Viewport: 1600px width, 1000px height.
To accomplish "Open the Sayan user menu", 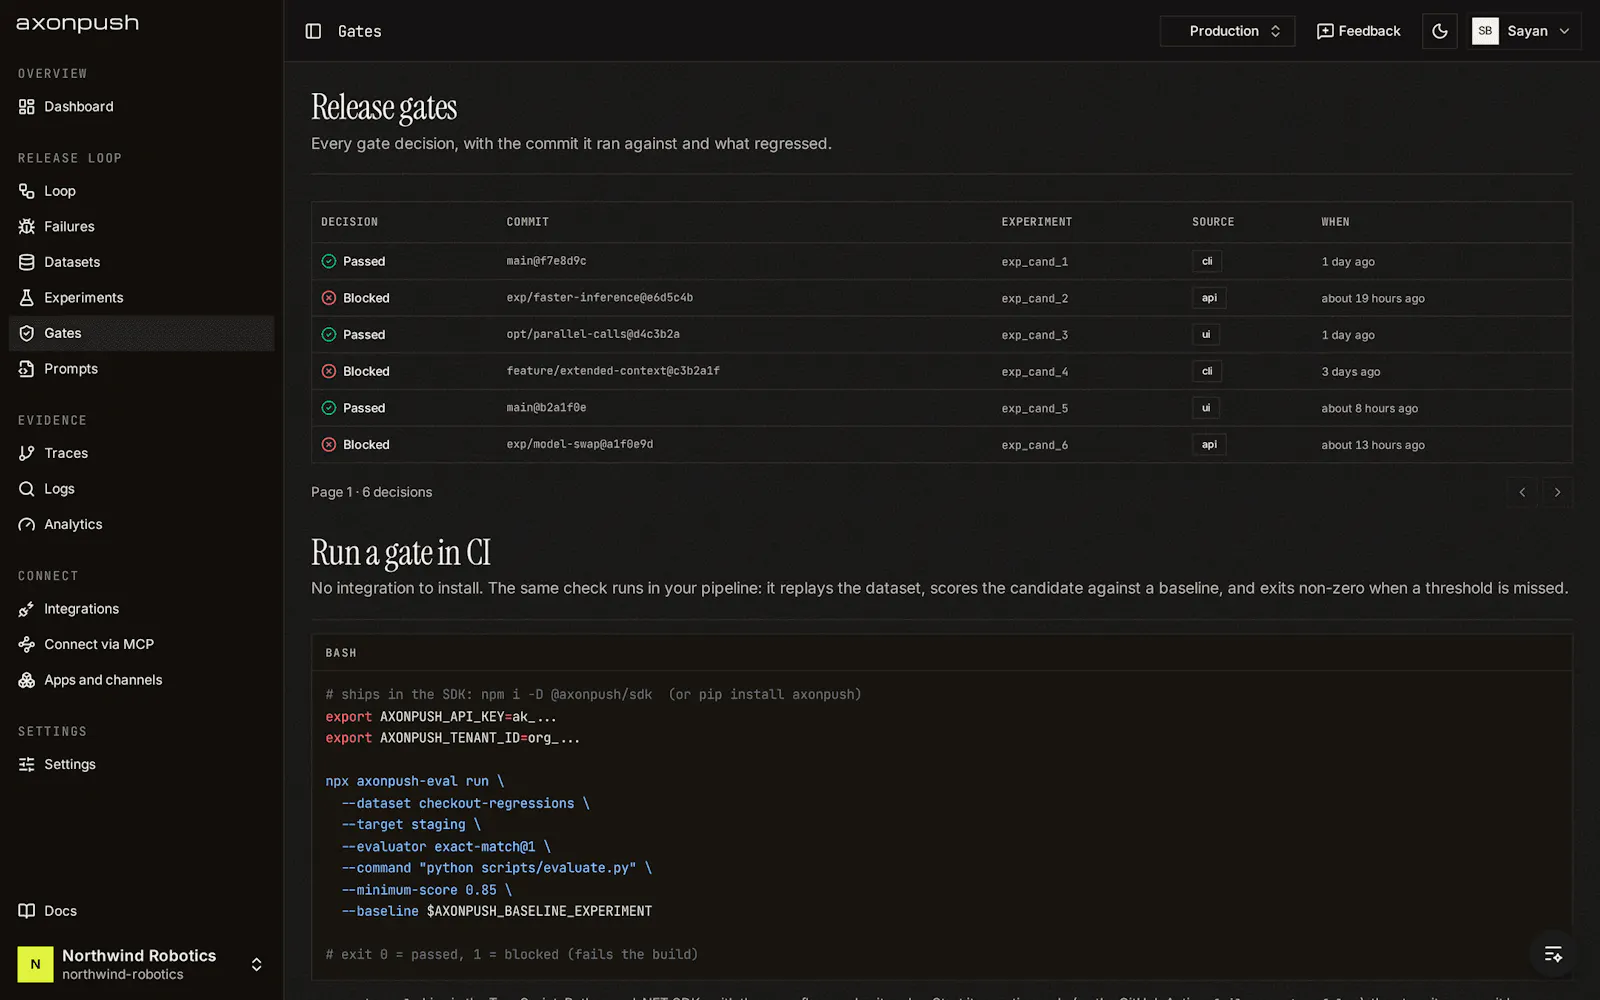I will tap(1525, 31).
